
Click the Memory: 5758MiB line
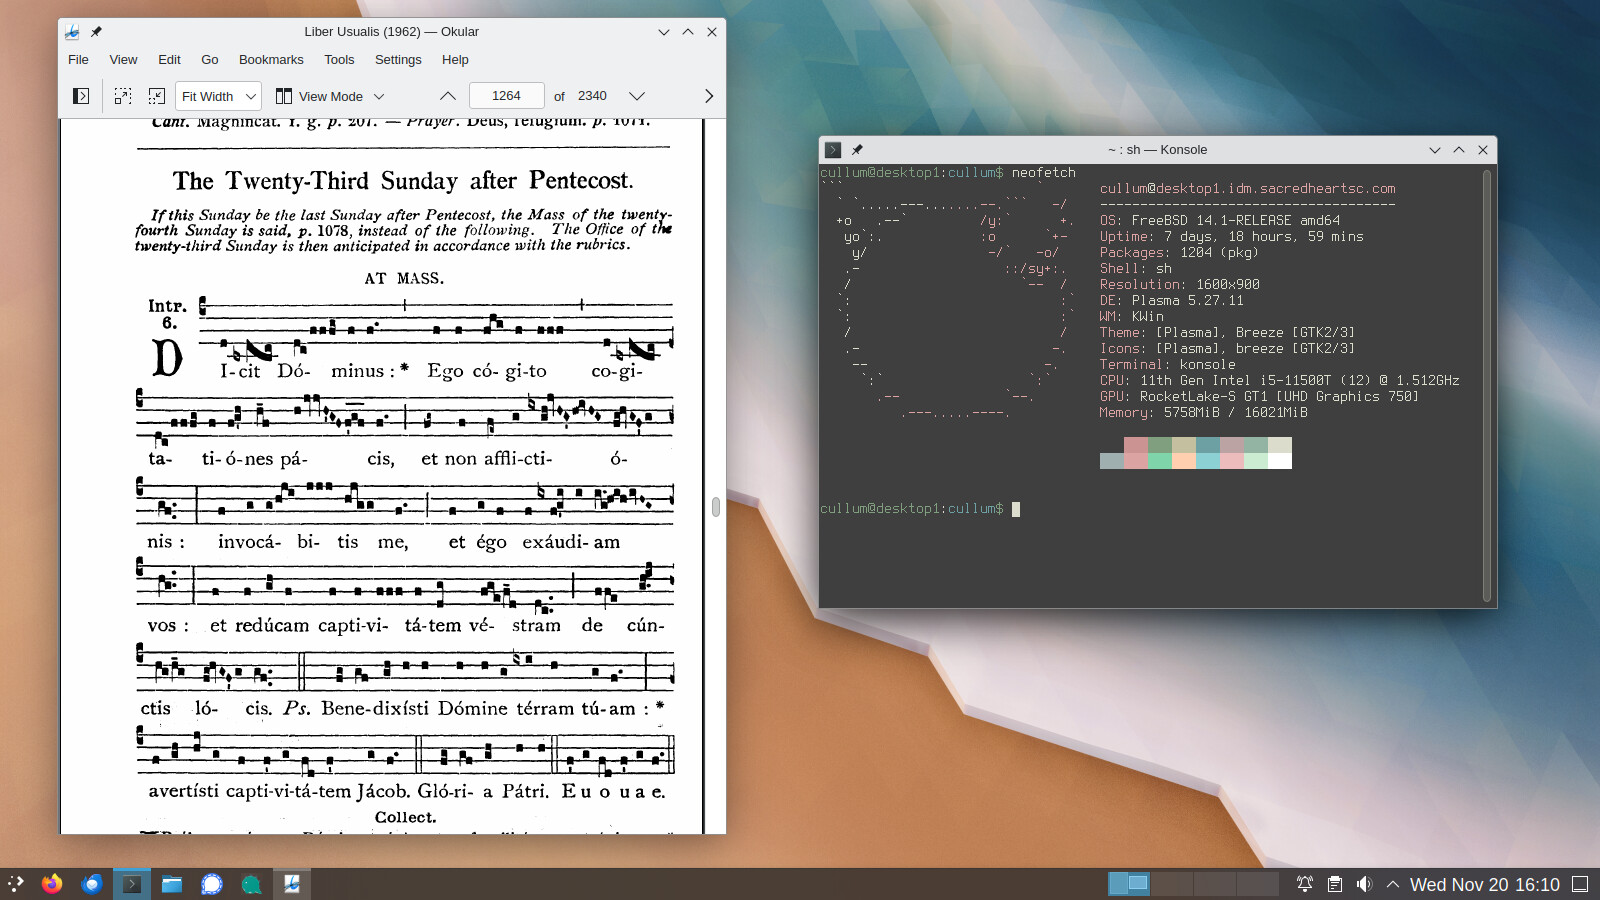[1204, 413]
